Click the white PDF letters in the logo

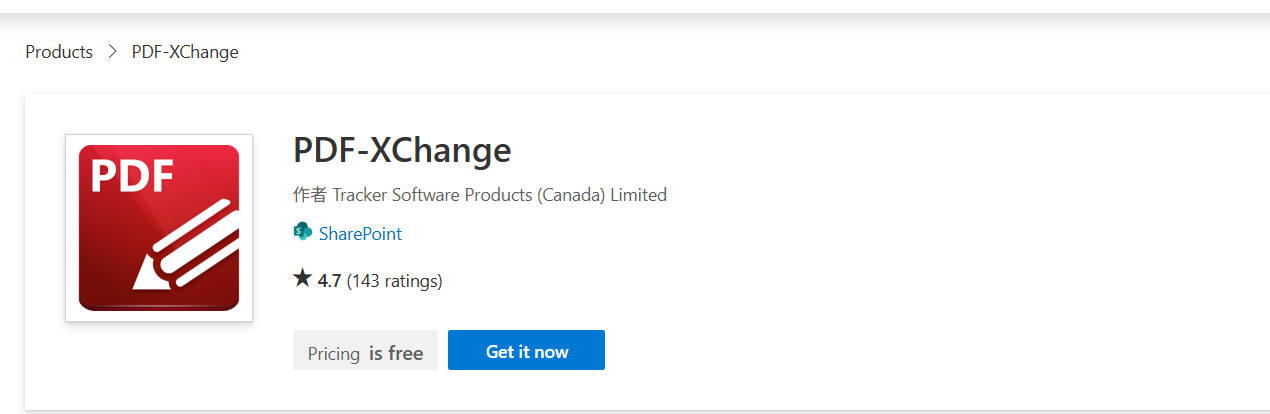[x=132, y=176]
